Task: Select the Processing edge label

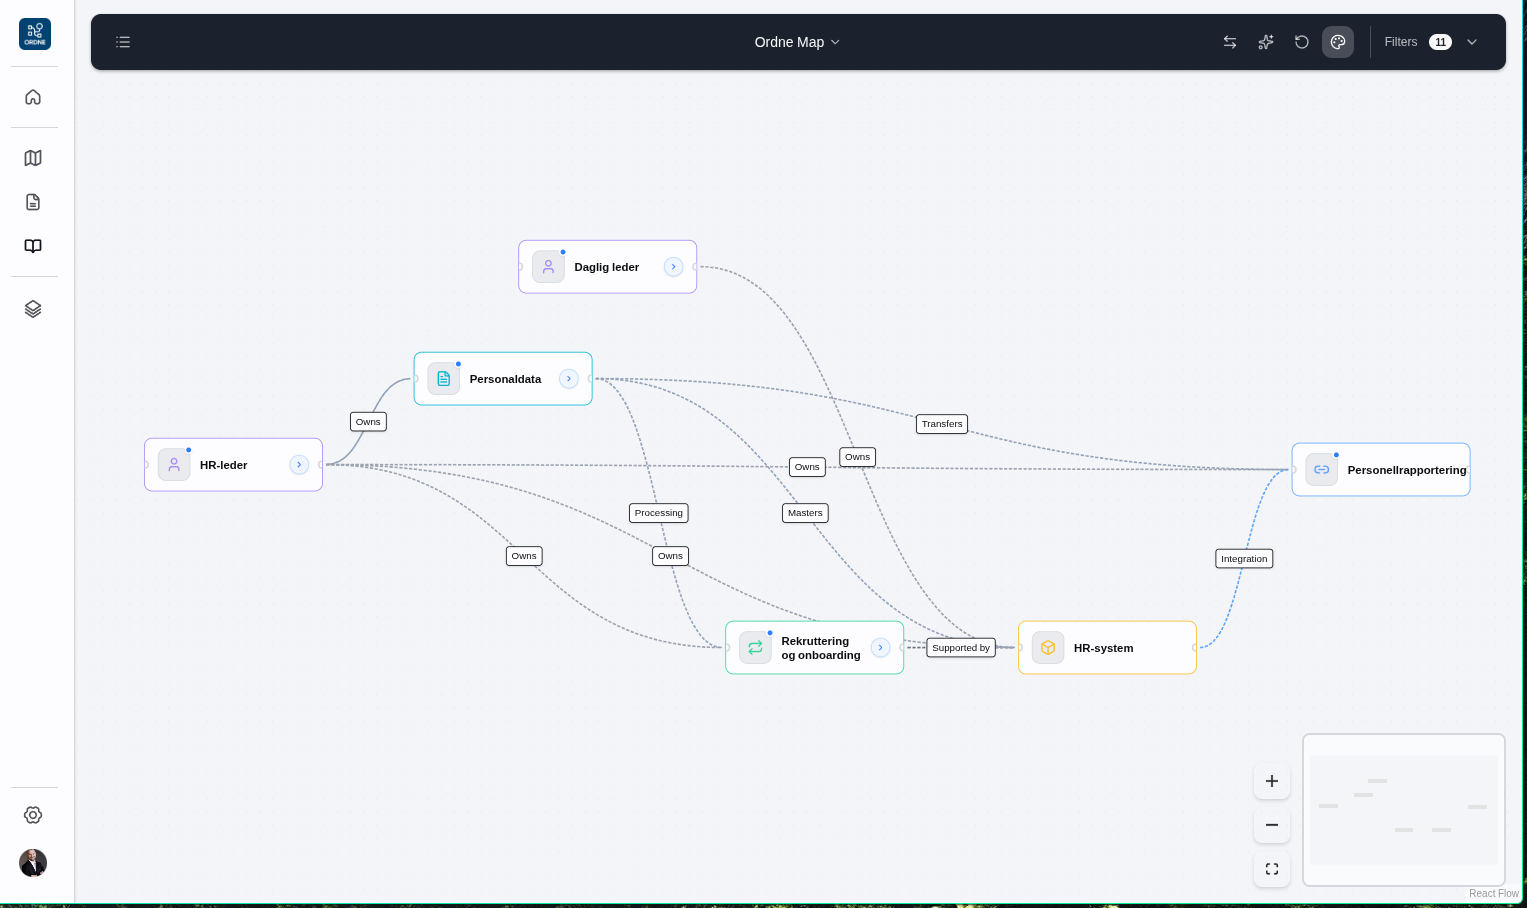Action: pyautogui.click(x=659, y=513)
